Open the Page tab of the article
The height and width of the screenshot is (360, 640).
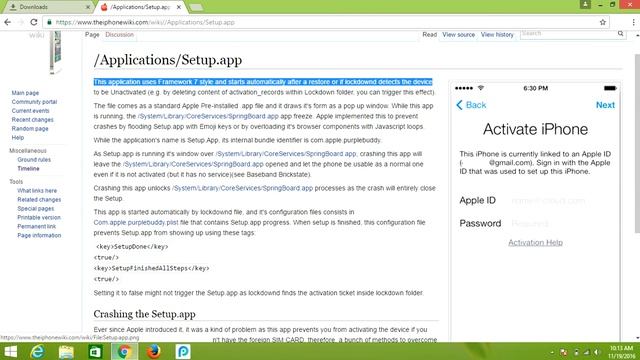[92, 35]
